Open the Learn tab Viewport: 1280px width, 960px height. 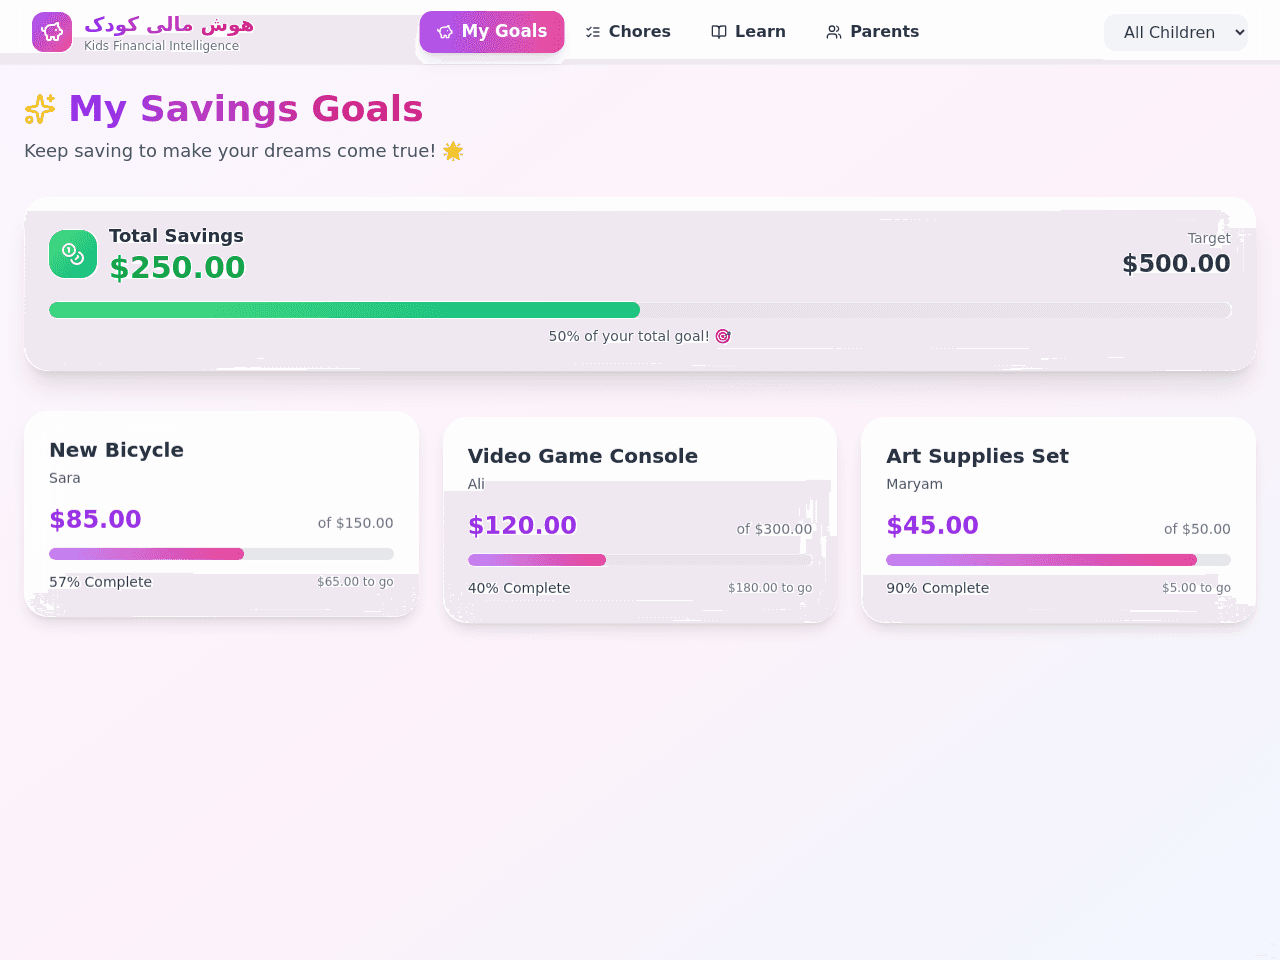(748, 32)
